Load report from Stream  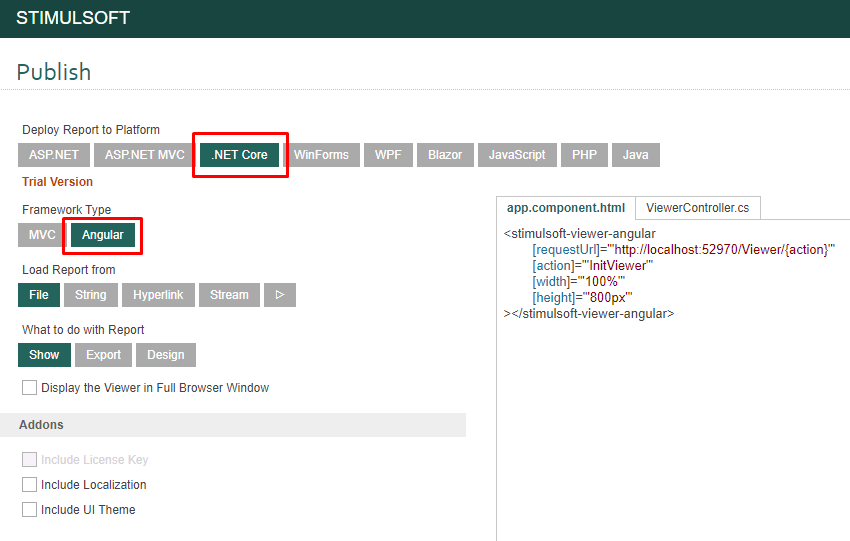pyautogui.click(x=229, y=295)
